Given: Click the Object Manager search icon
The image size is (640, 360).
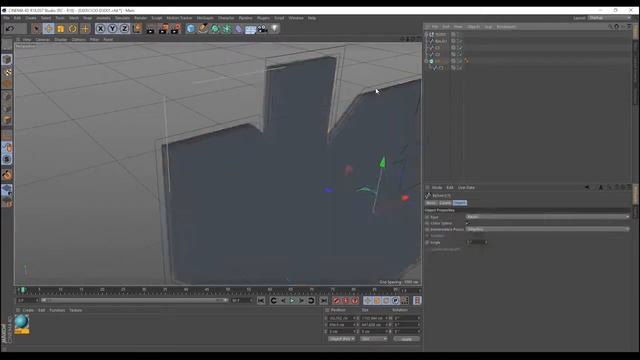Looking at the screenshot, I should (x=610, y=27).
